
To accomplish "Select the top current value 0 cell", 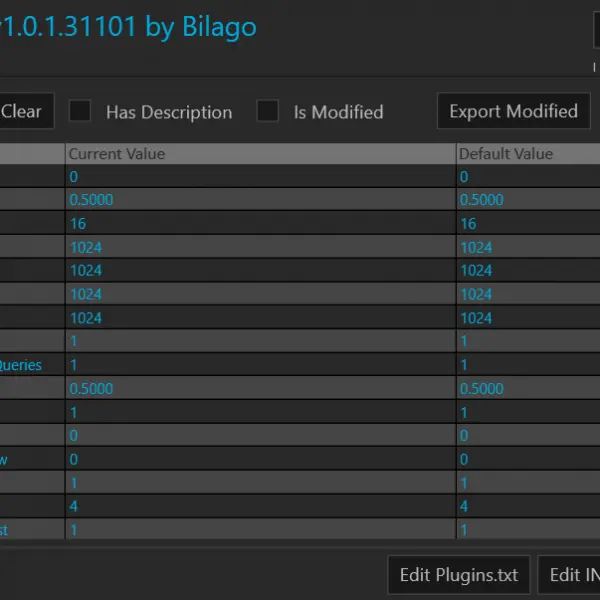I will point(261,176).
